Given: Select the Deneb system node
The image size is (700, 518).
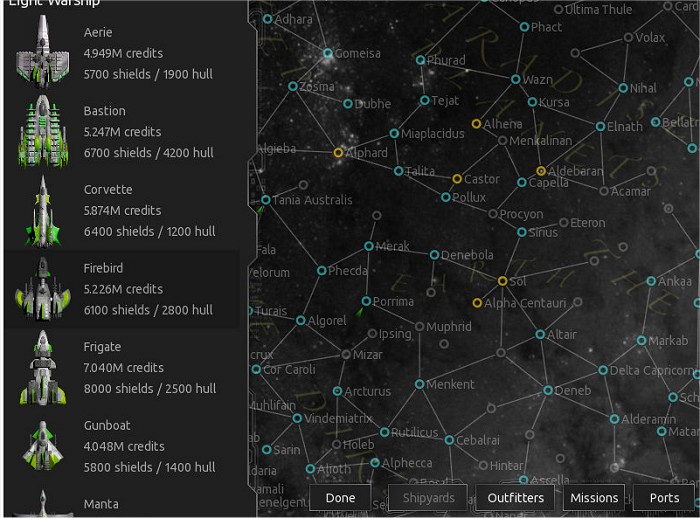Looking at the screenshot, I should 548,390.
